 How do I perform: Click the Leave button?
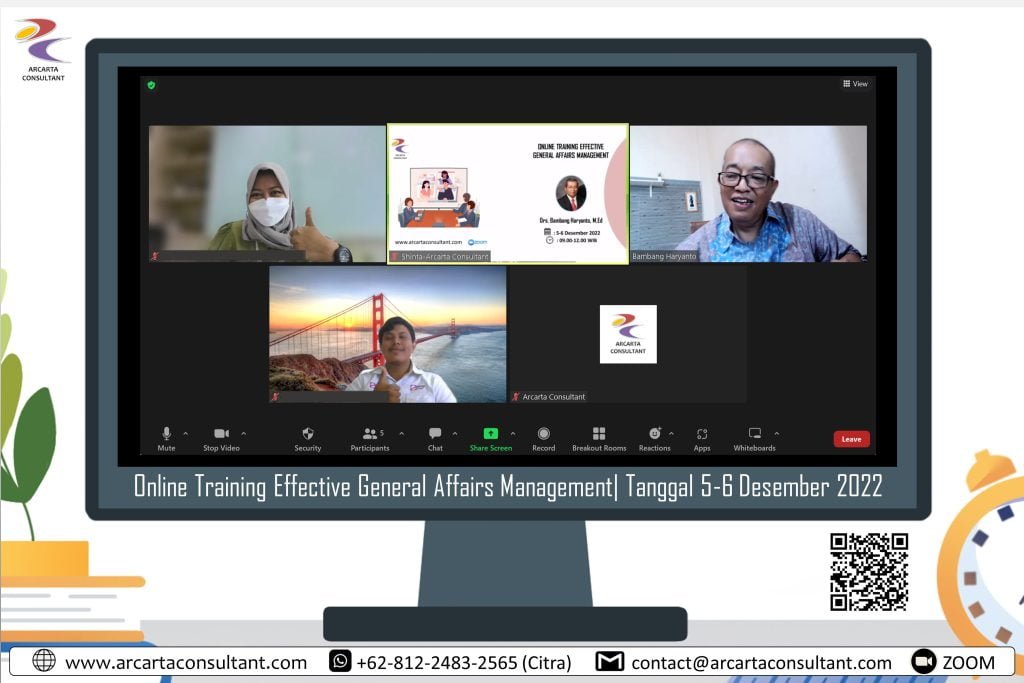(850, 438)
